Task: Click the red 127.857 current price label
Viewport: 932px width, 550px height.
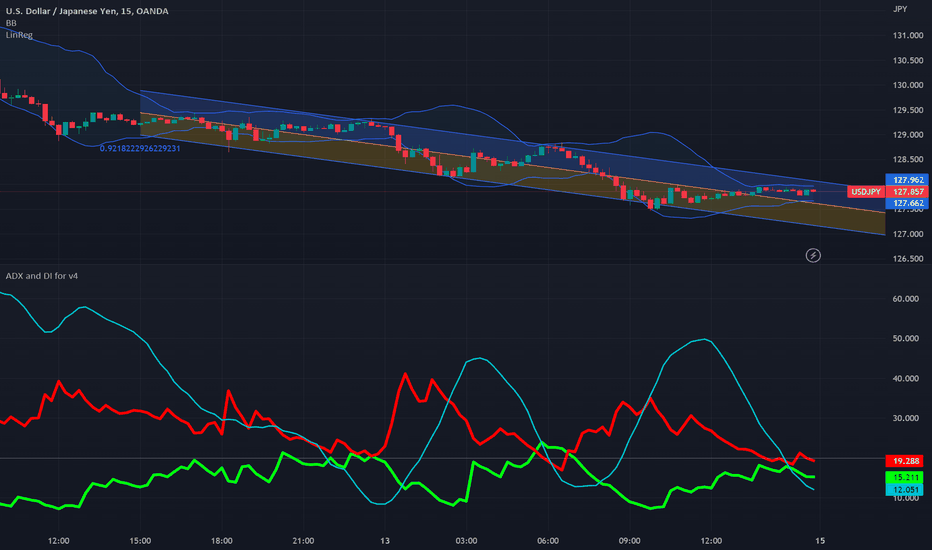Action: point(908,191)
